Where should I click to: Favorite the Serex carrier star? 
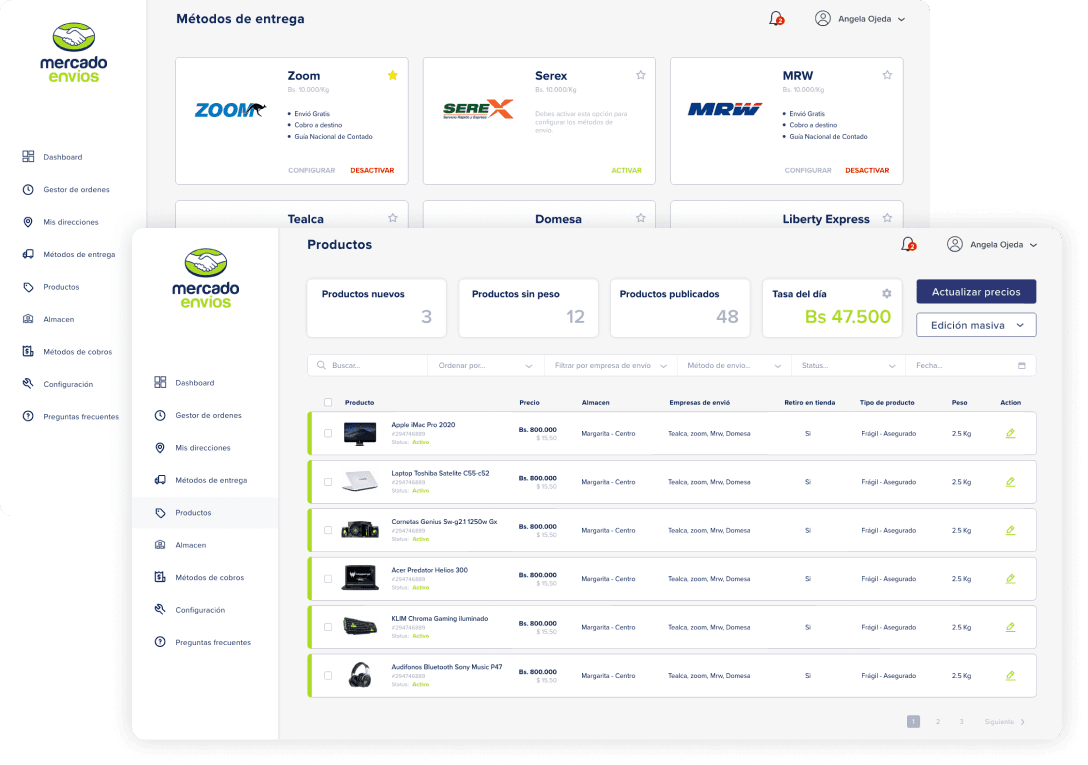click(x=640, y=75)
